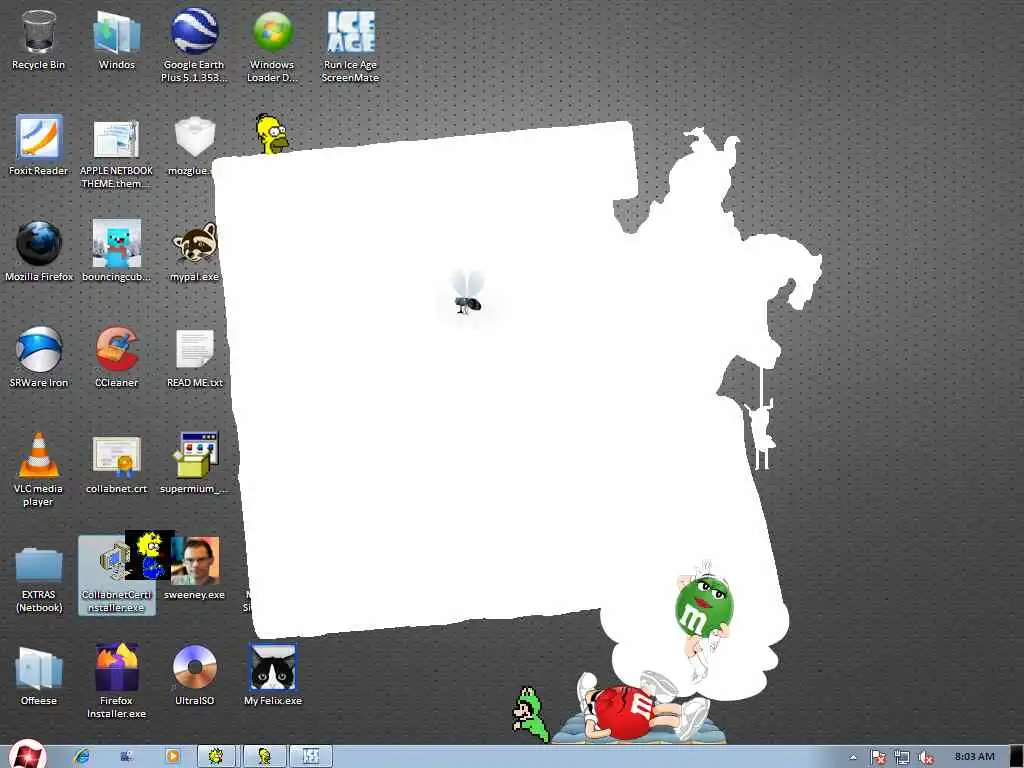This screenshot has width=1024, height=768.
Task: Open the muted volume tray icon
Action: click(x=925, y=757)
